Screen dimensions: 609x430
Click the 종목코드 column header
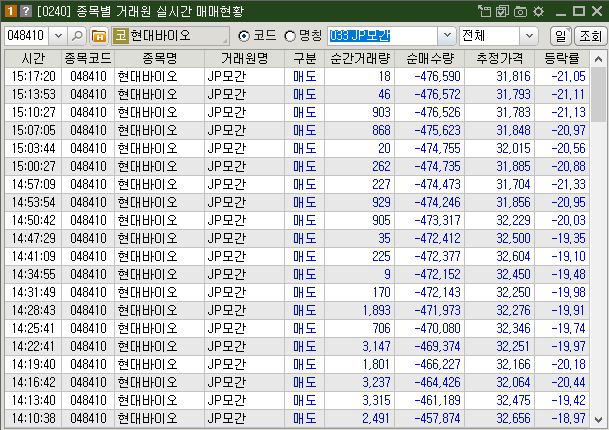coord(88,59)
